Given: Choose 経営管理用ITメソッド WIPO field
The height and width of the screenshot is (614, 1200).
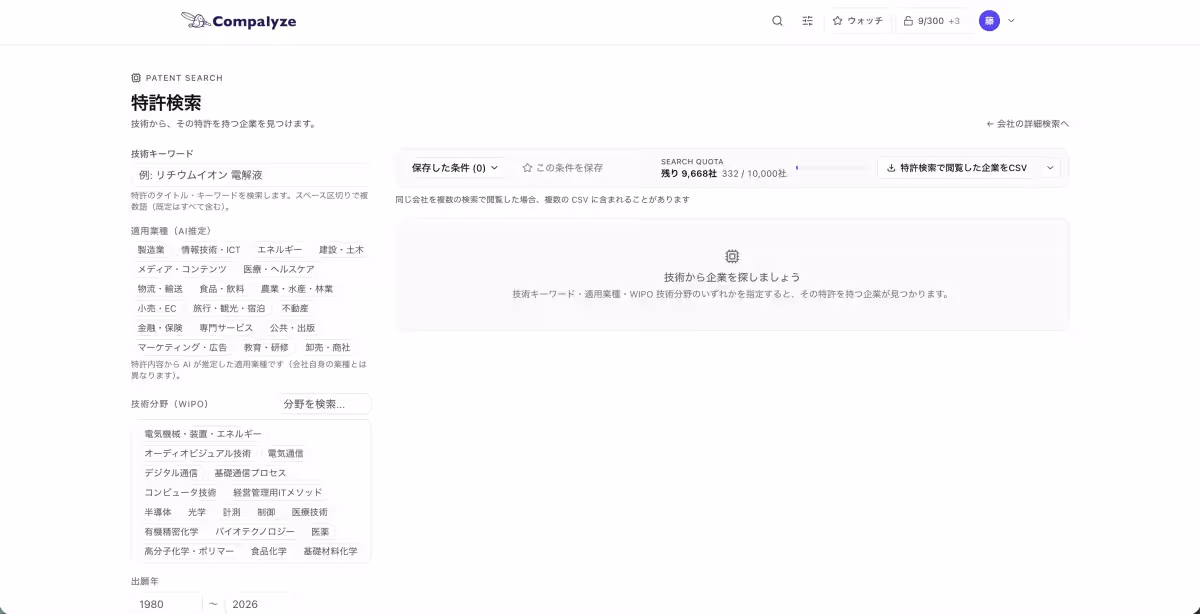Looking at the screenshot, I should [x=278, y=492].
